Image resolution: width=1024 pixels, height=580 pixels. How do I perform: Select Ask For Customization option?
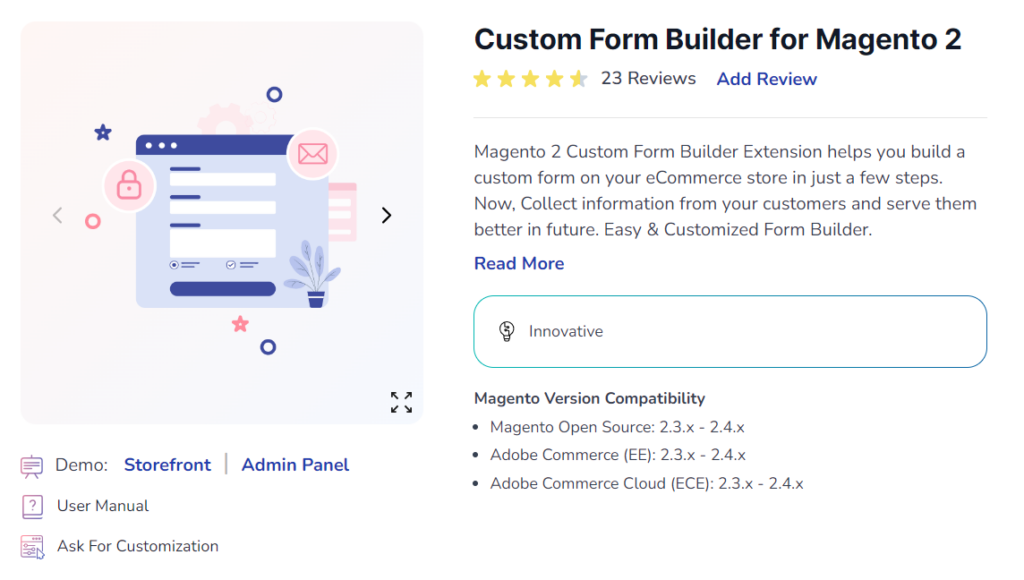click(137, 546)
